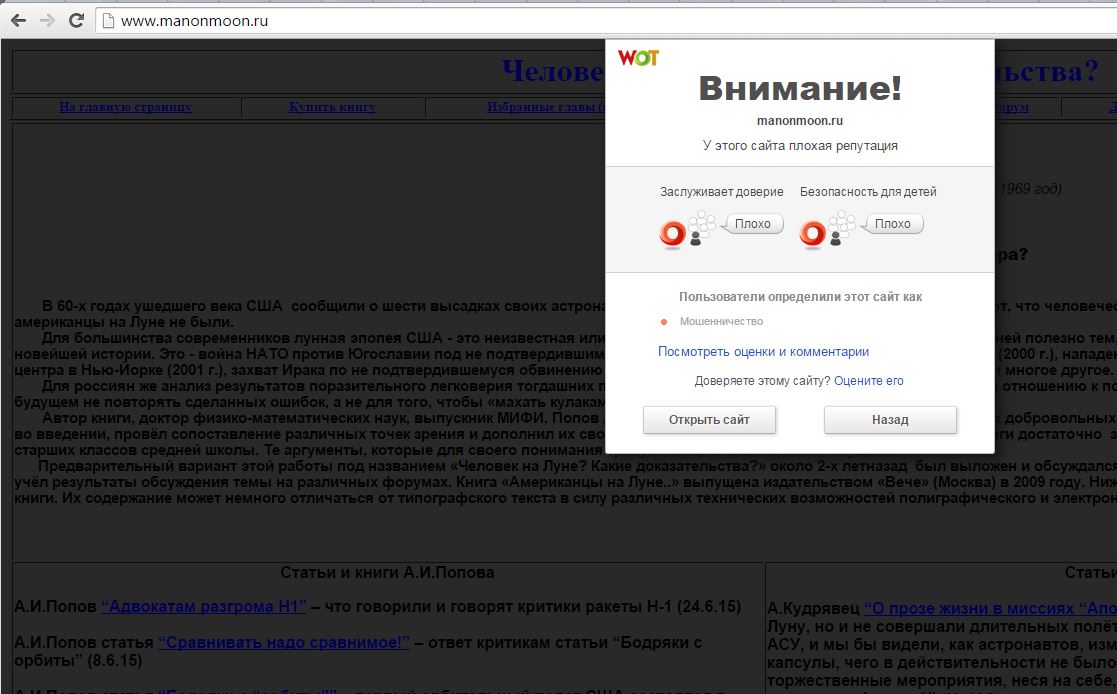The height and width of the screenshot is (694, 1117).
Task: Click the people icon next to child safety rating
Action: click(842, 228)
